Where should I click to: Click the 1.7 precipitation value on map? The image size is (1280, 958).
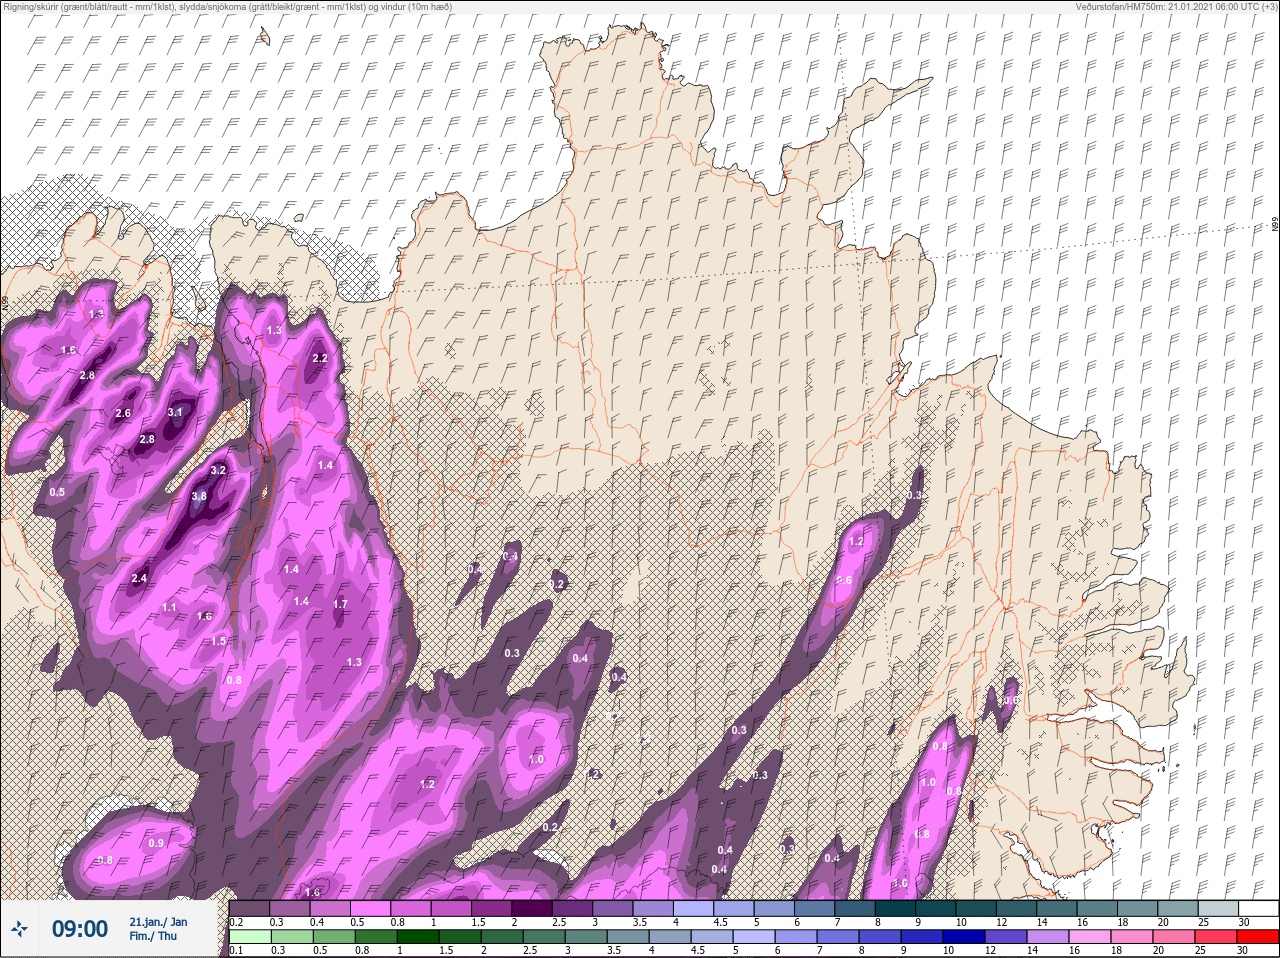click(x=340, y=604)
